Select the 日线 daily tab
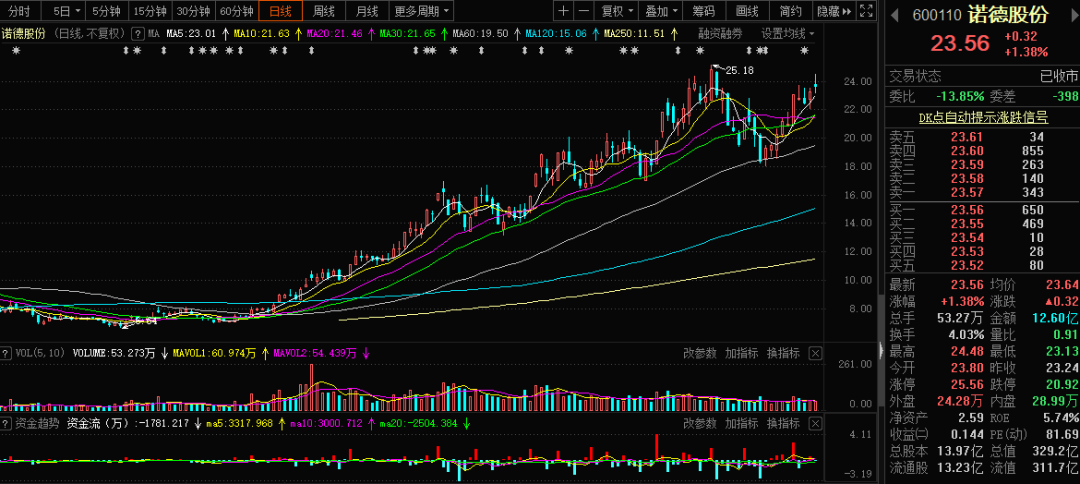This screenshot has width=1080, height=484. pyautogui.click(x=280, y=11)
